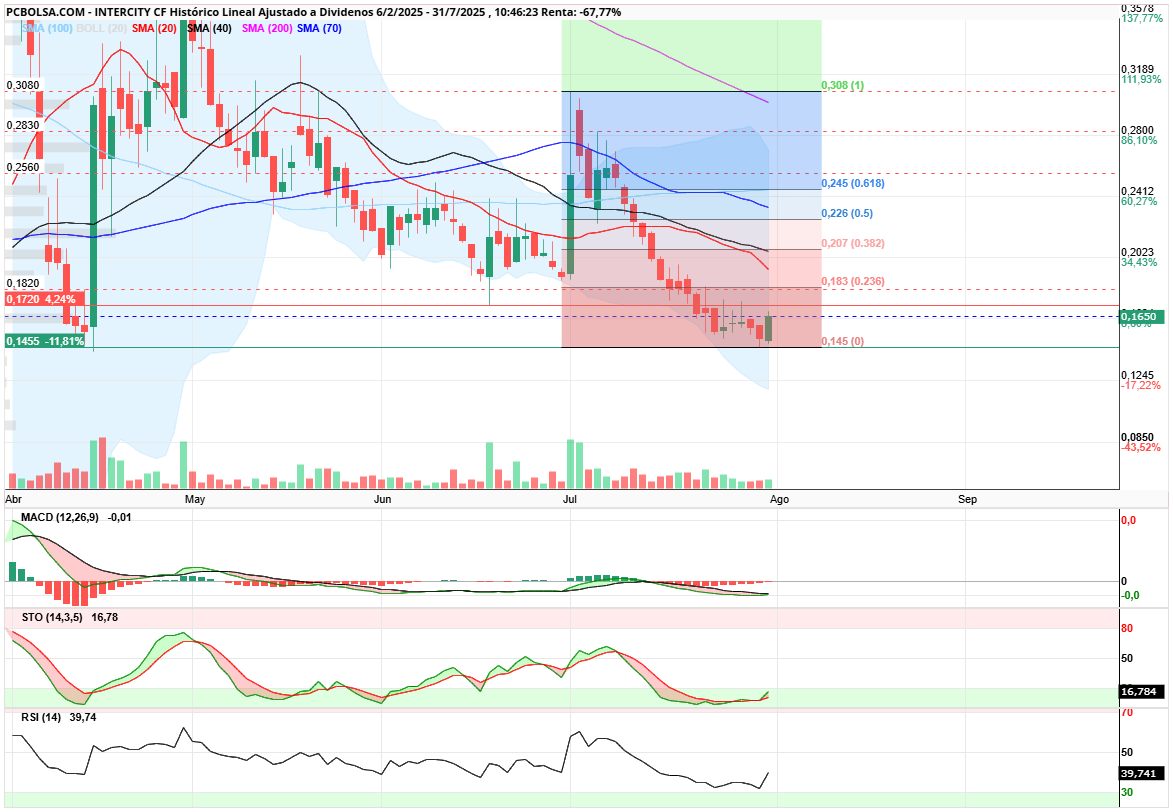The width and height of the screenshot is (1173, 812).
Task: Click the 86,10% right axis percentage
Action: click(1139, 141)
